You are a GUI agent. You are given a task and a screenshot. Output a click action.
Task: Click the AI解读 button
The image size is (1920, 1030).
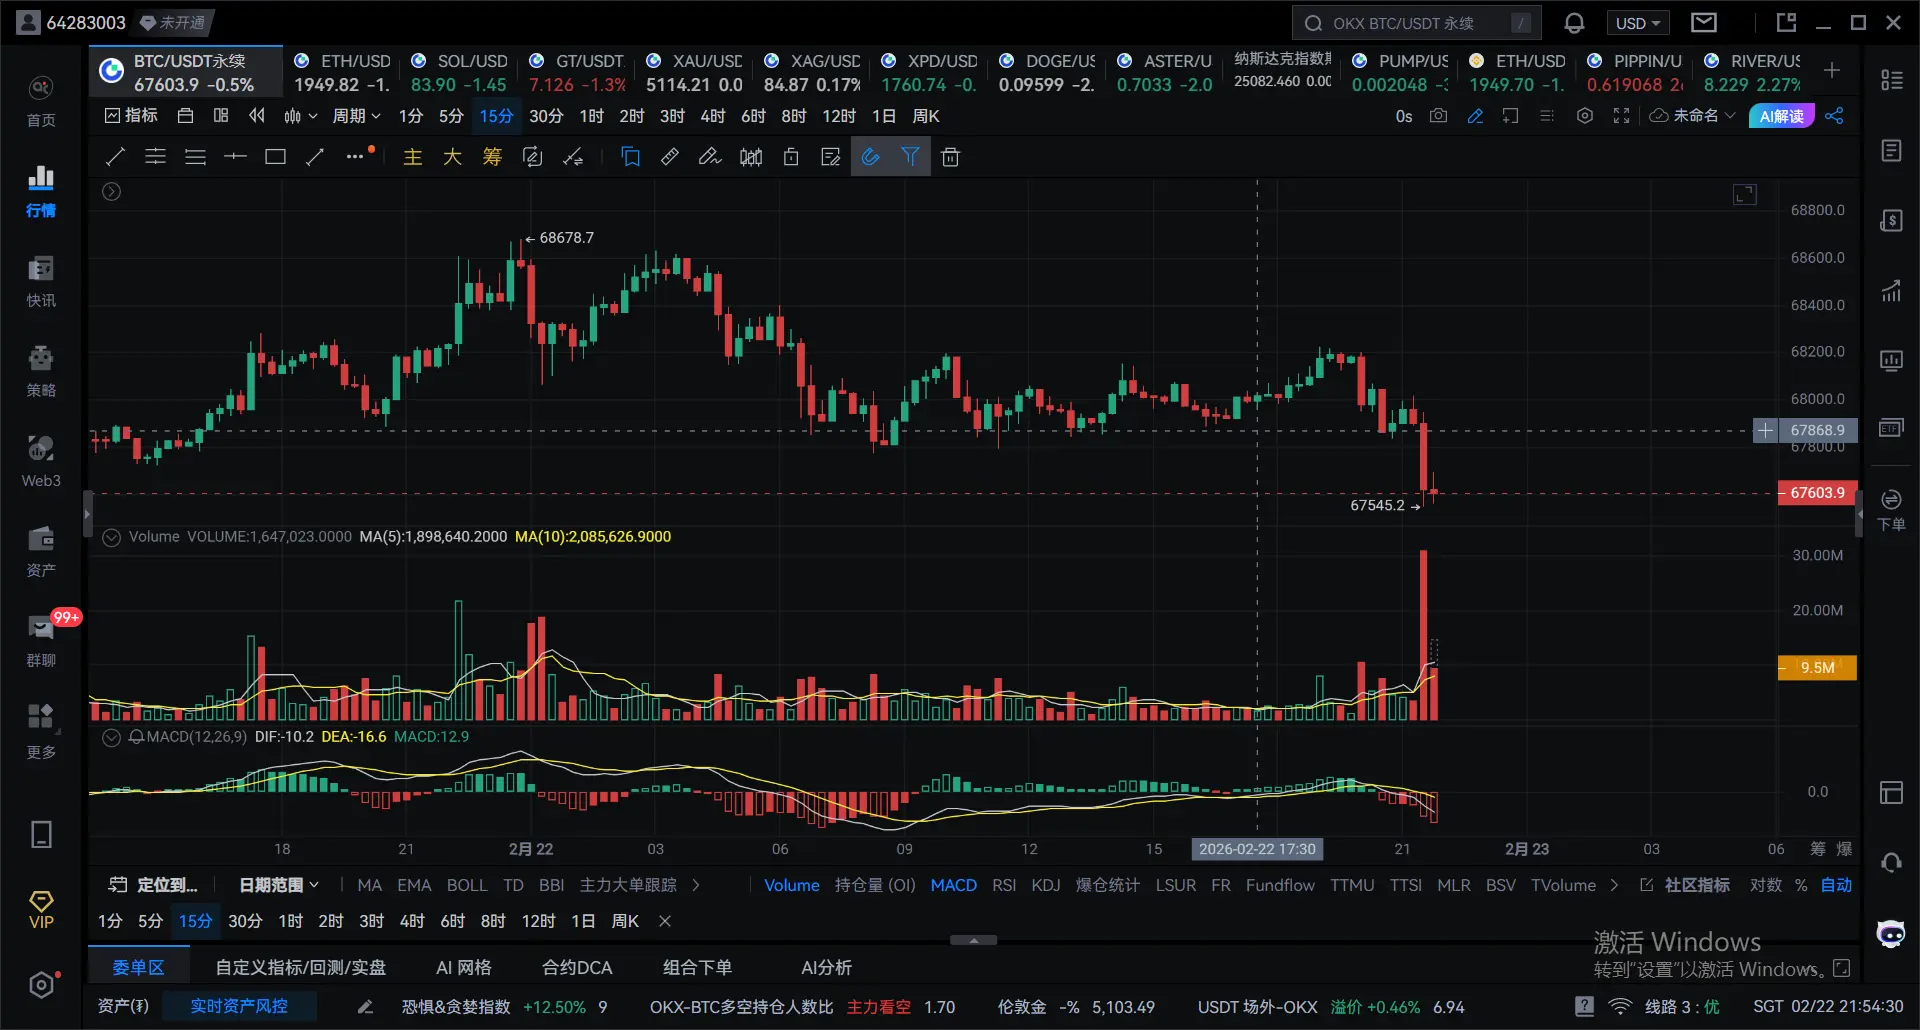pos(1781,116)
